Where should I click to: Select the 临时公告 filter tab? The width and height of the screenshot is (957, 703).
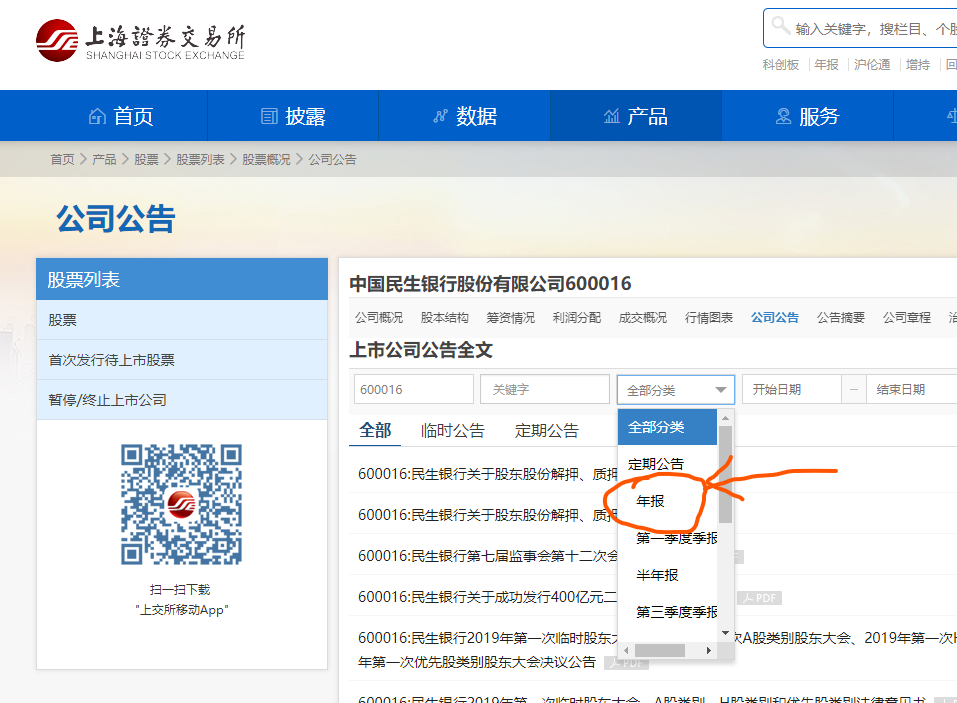[452, 430]
